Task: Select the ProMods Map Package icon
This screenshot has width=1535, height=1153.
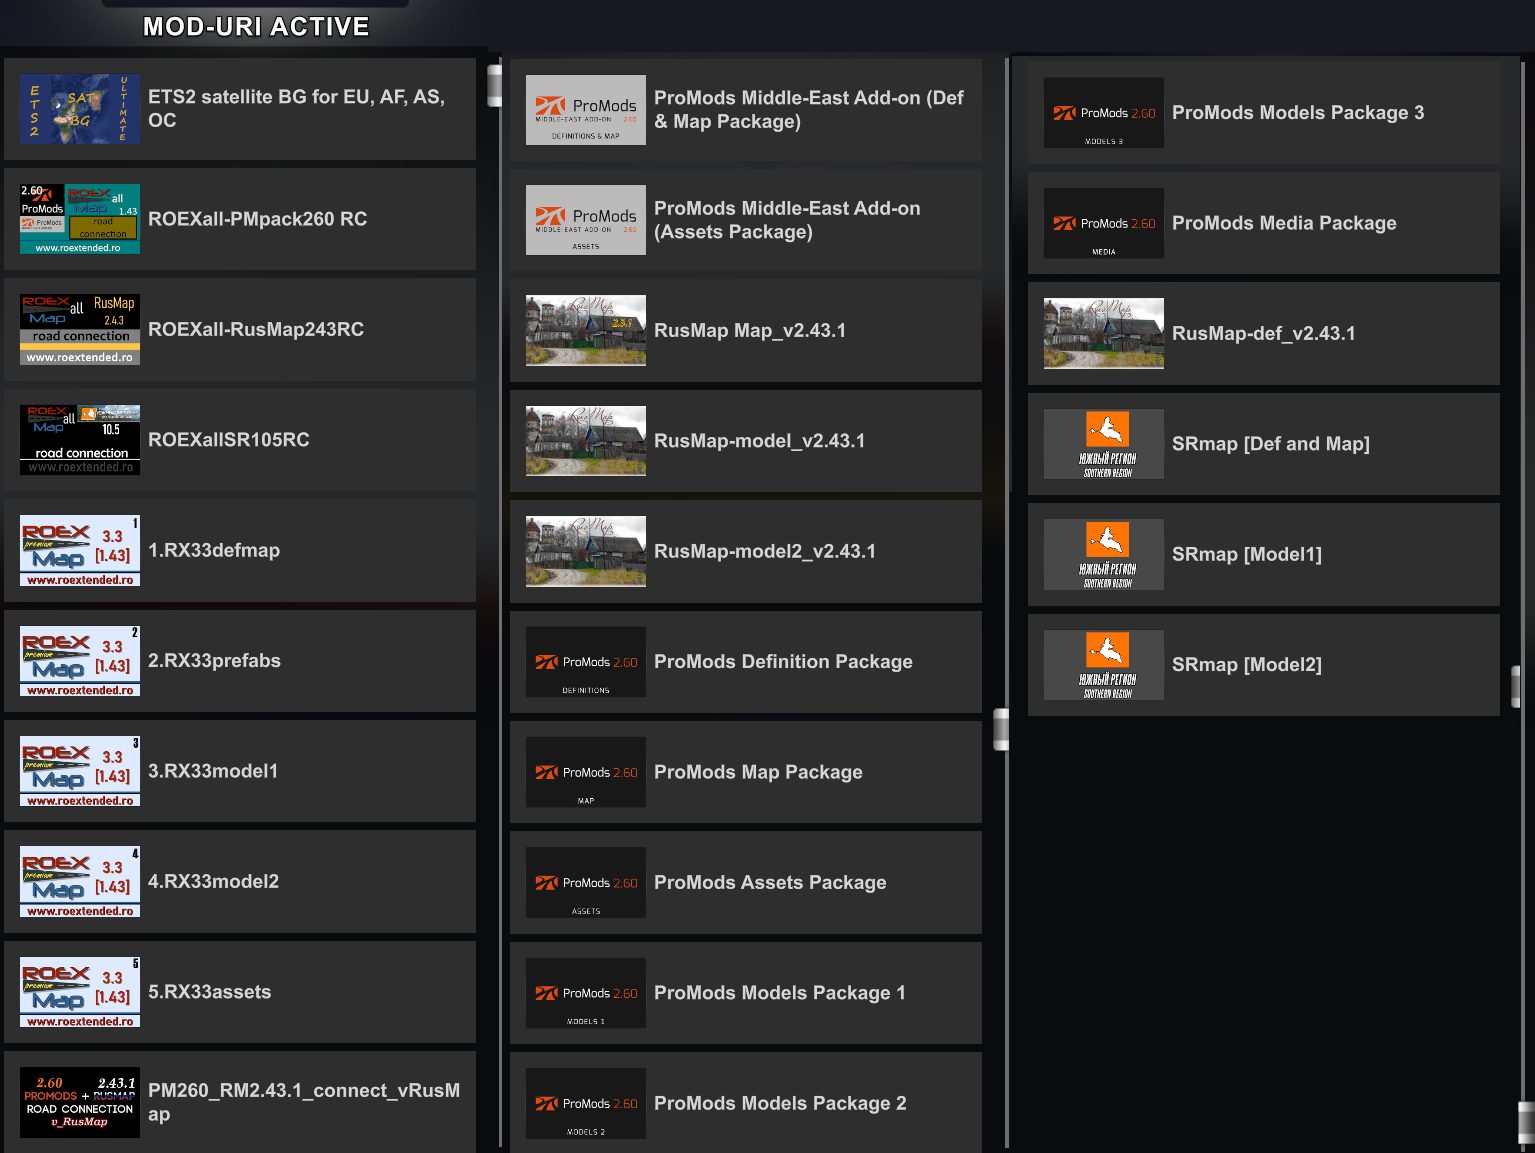Action: pos(586,772)
